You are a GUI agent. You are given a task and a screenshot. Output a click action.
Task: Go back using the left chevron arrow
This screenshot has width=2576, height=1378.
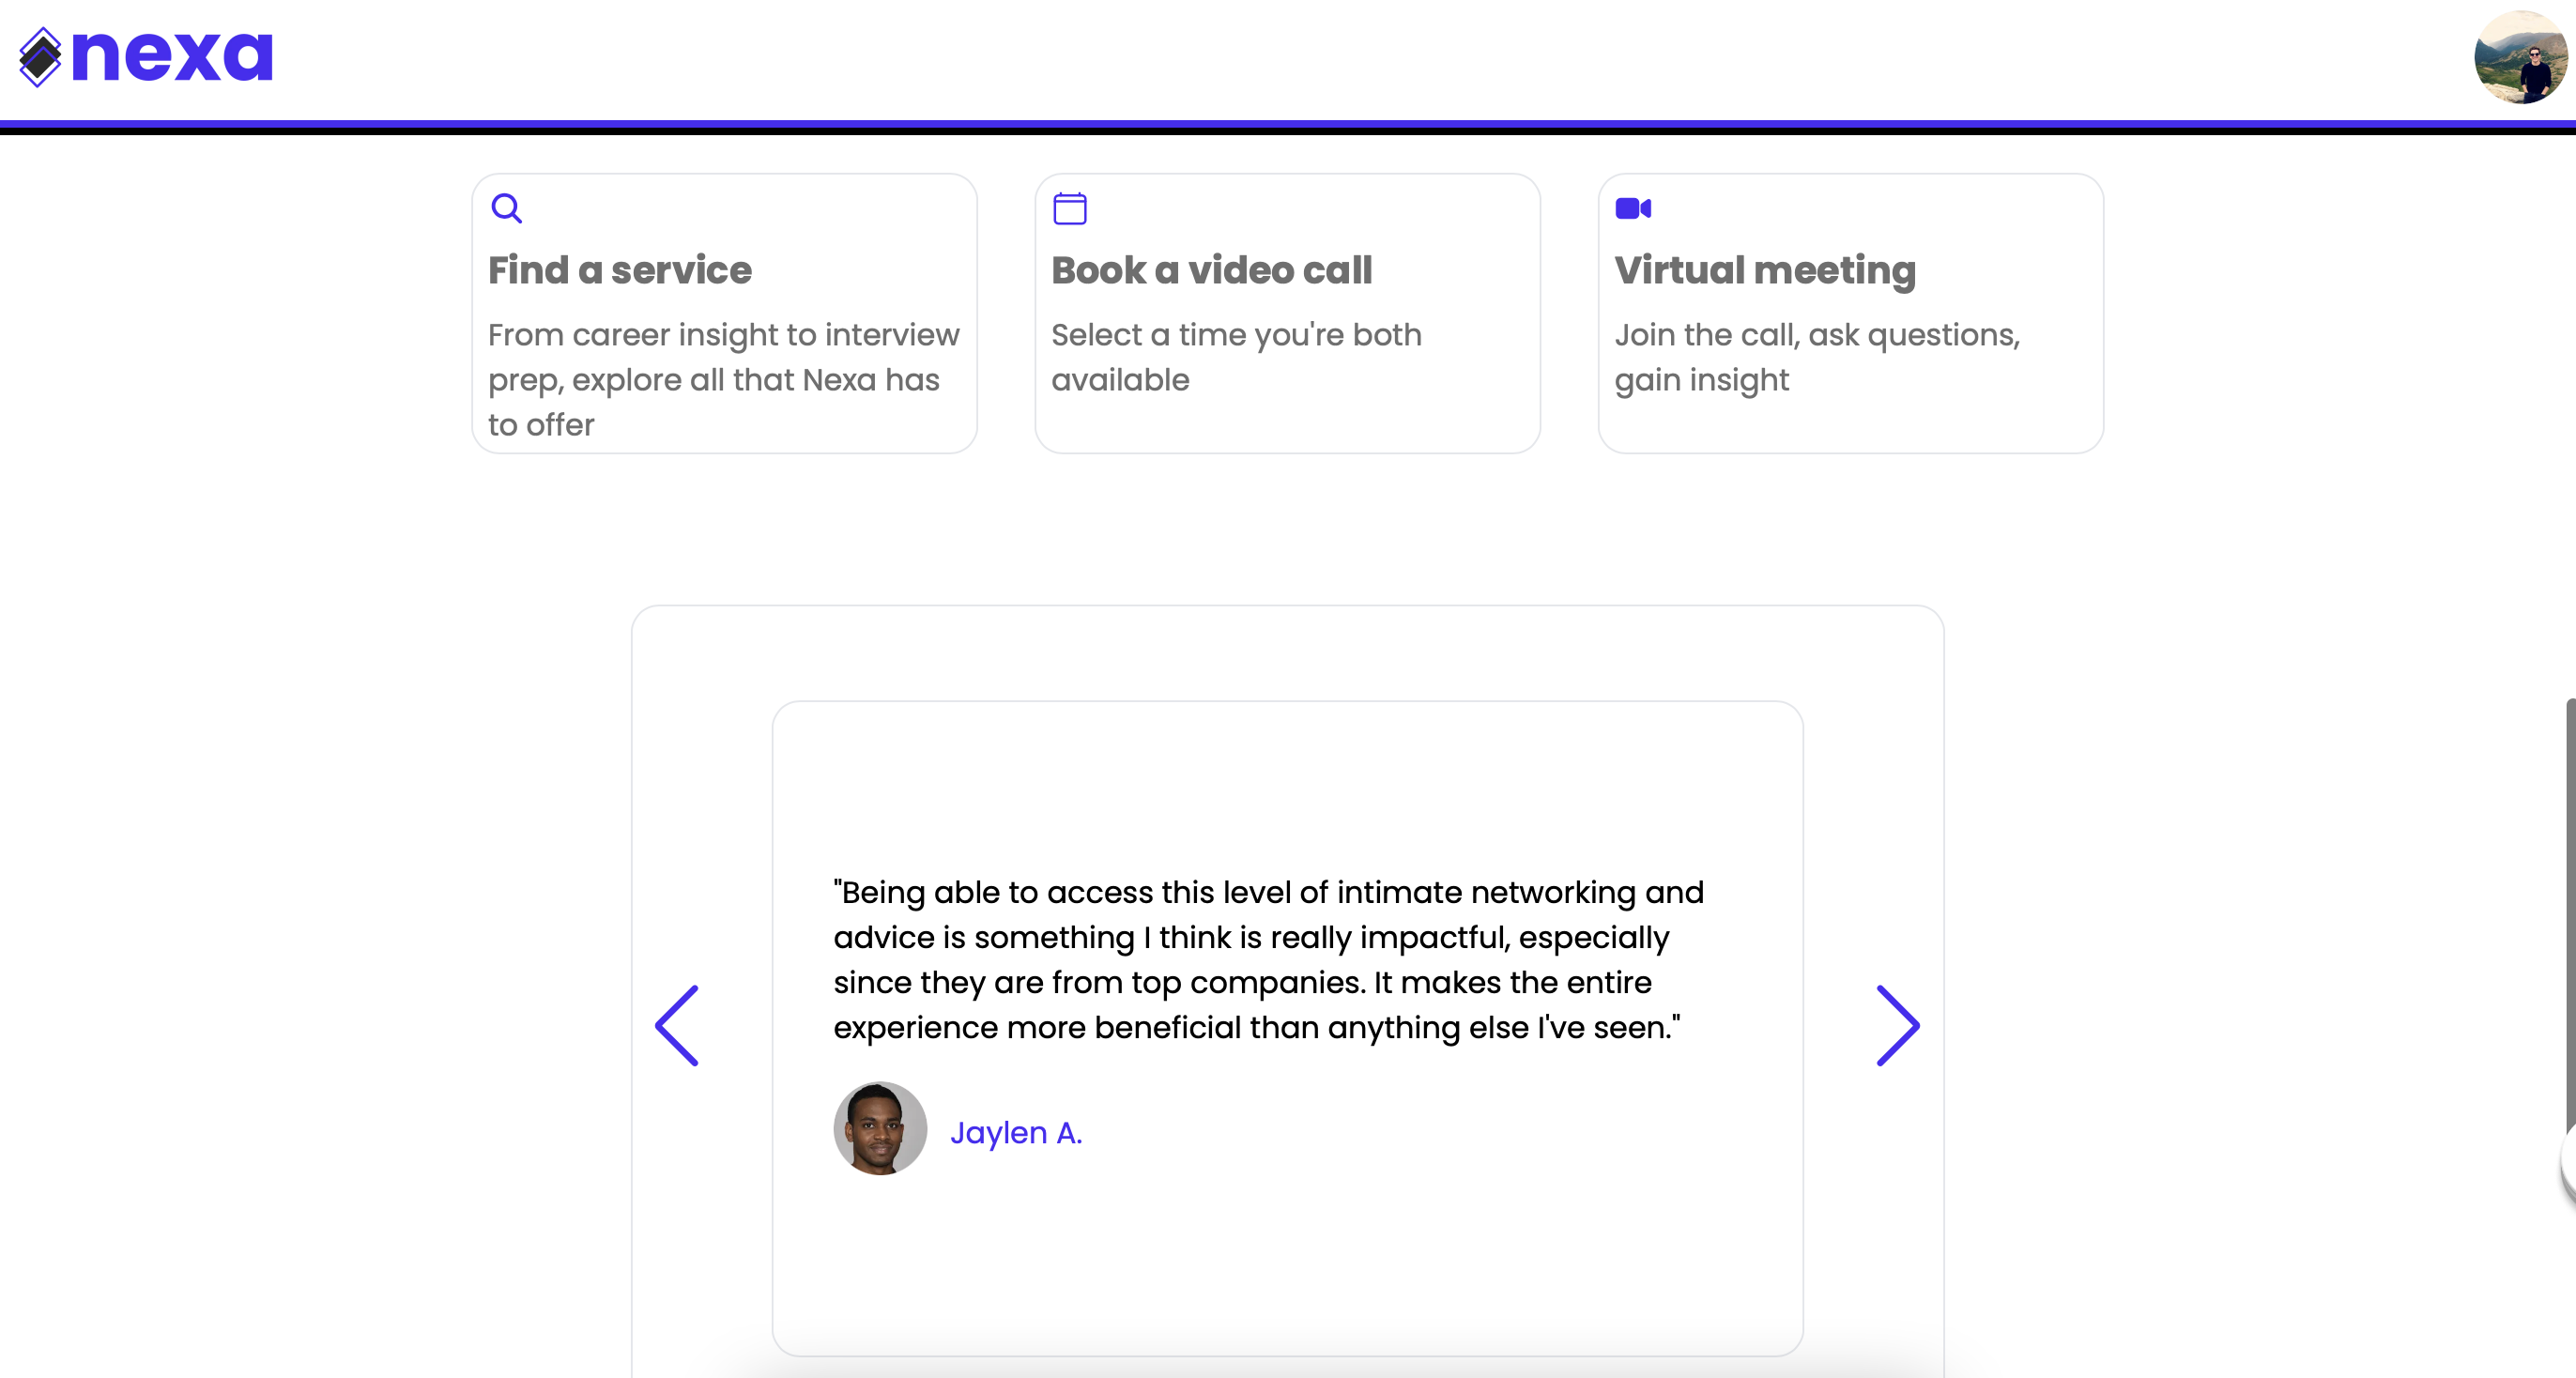(679, 1025)
